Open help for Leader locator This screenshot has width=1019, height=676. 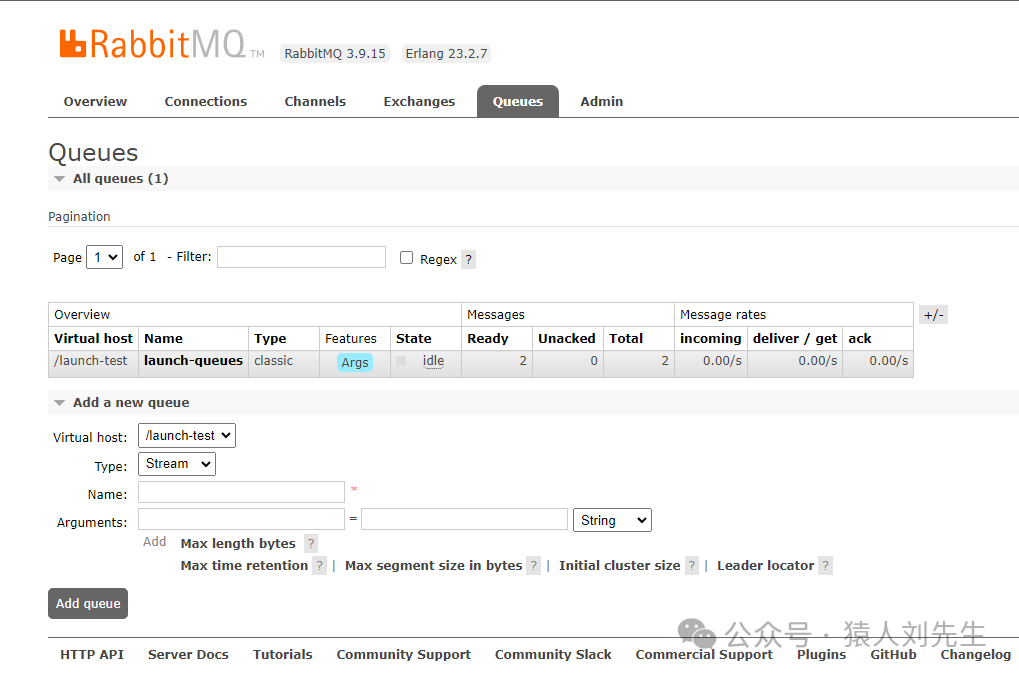(x=825, y=566)
